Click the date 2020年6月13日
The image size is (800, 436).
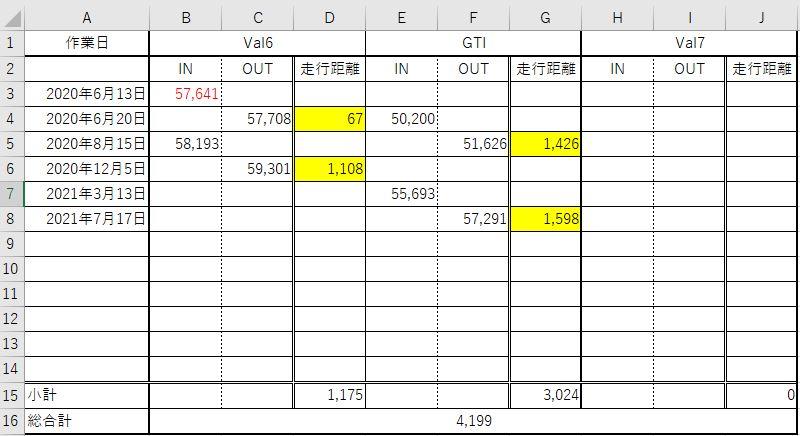(x=87, y=94)
